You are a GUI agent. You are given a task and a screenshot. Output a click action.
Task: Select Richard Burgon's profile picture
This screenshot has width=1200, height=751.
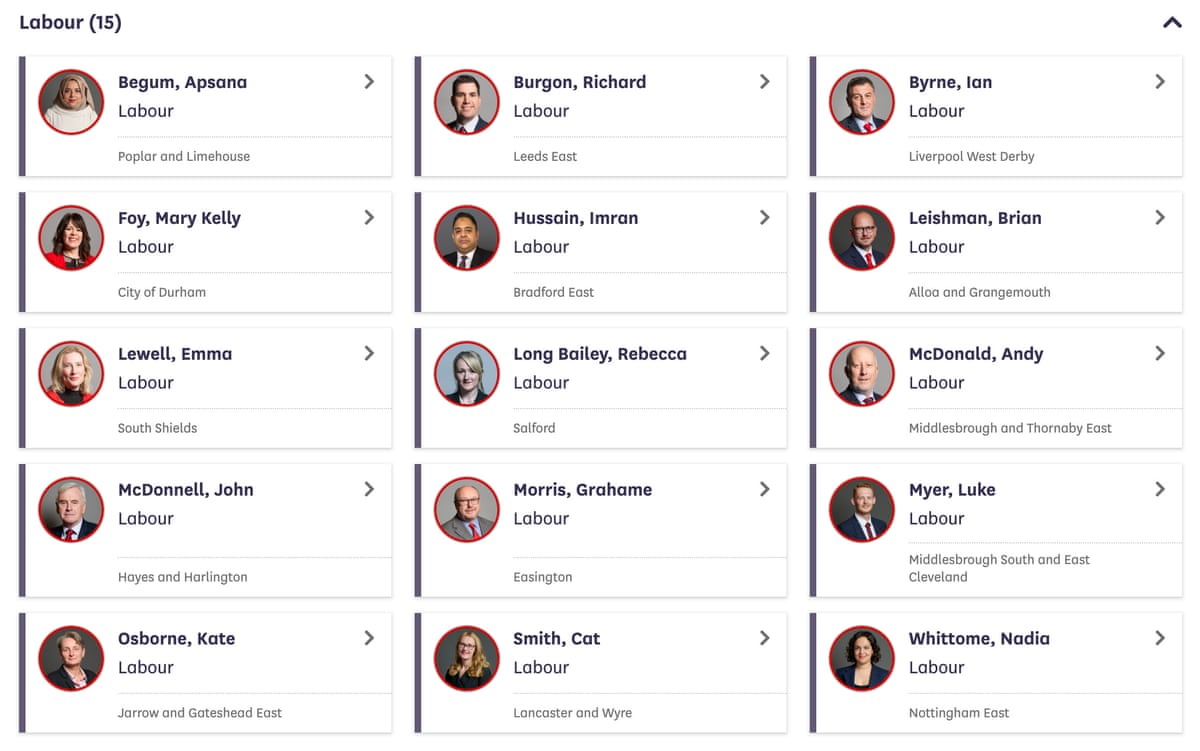466,101
